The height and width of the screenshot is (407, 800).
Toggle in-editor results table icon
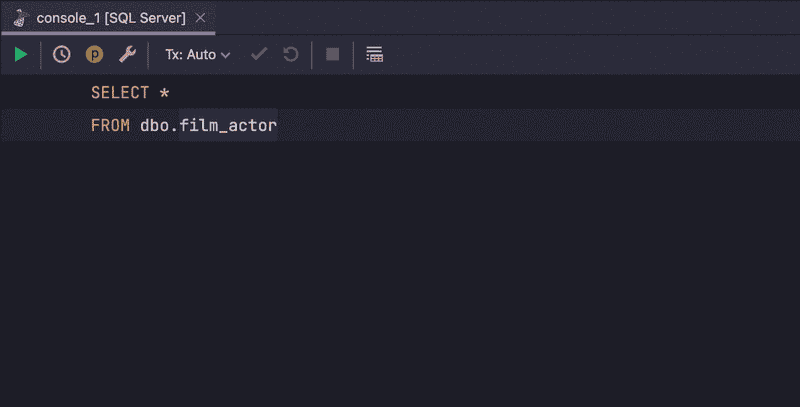[374, 54]
